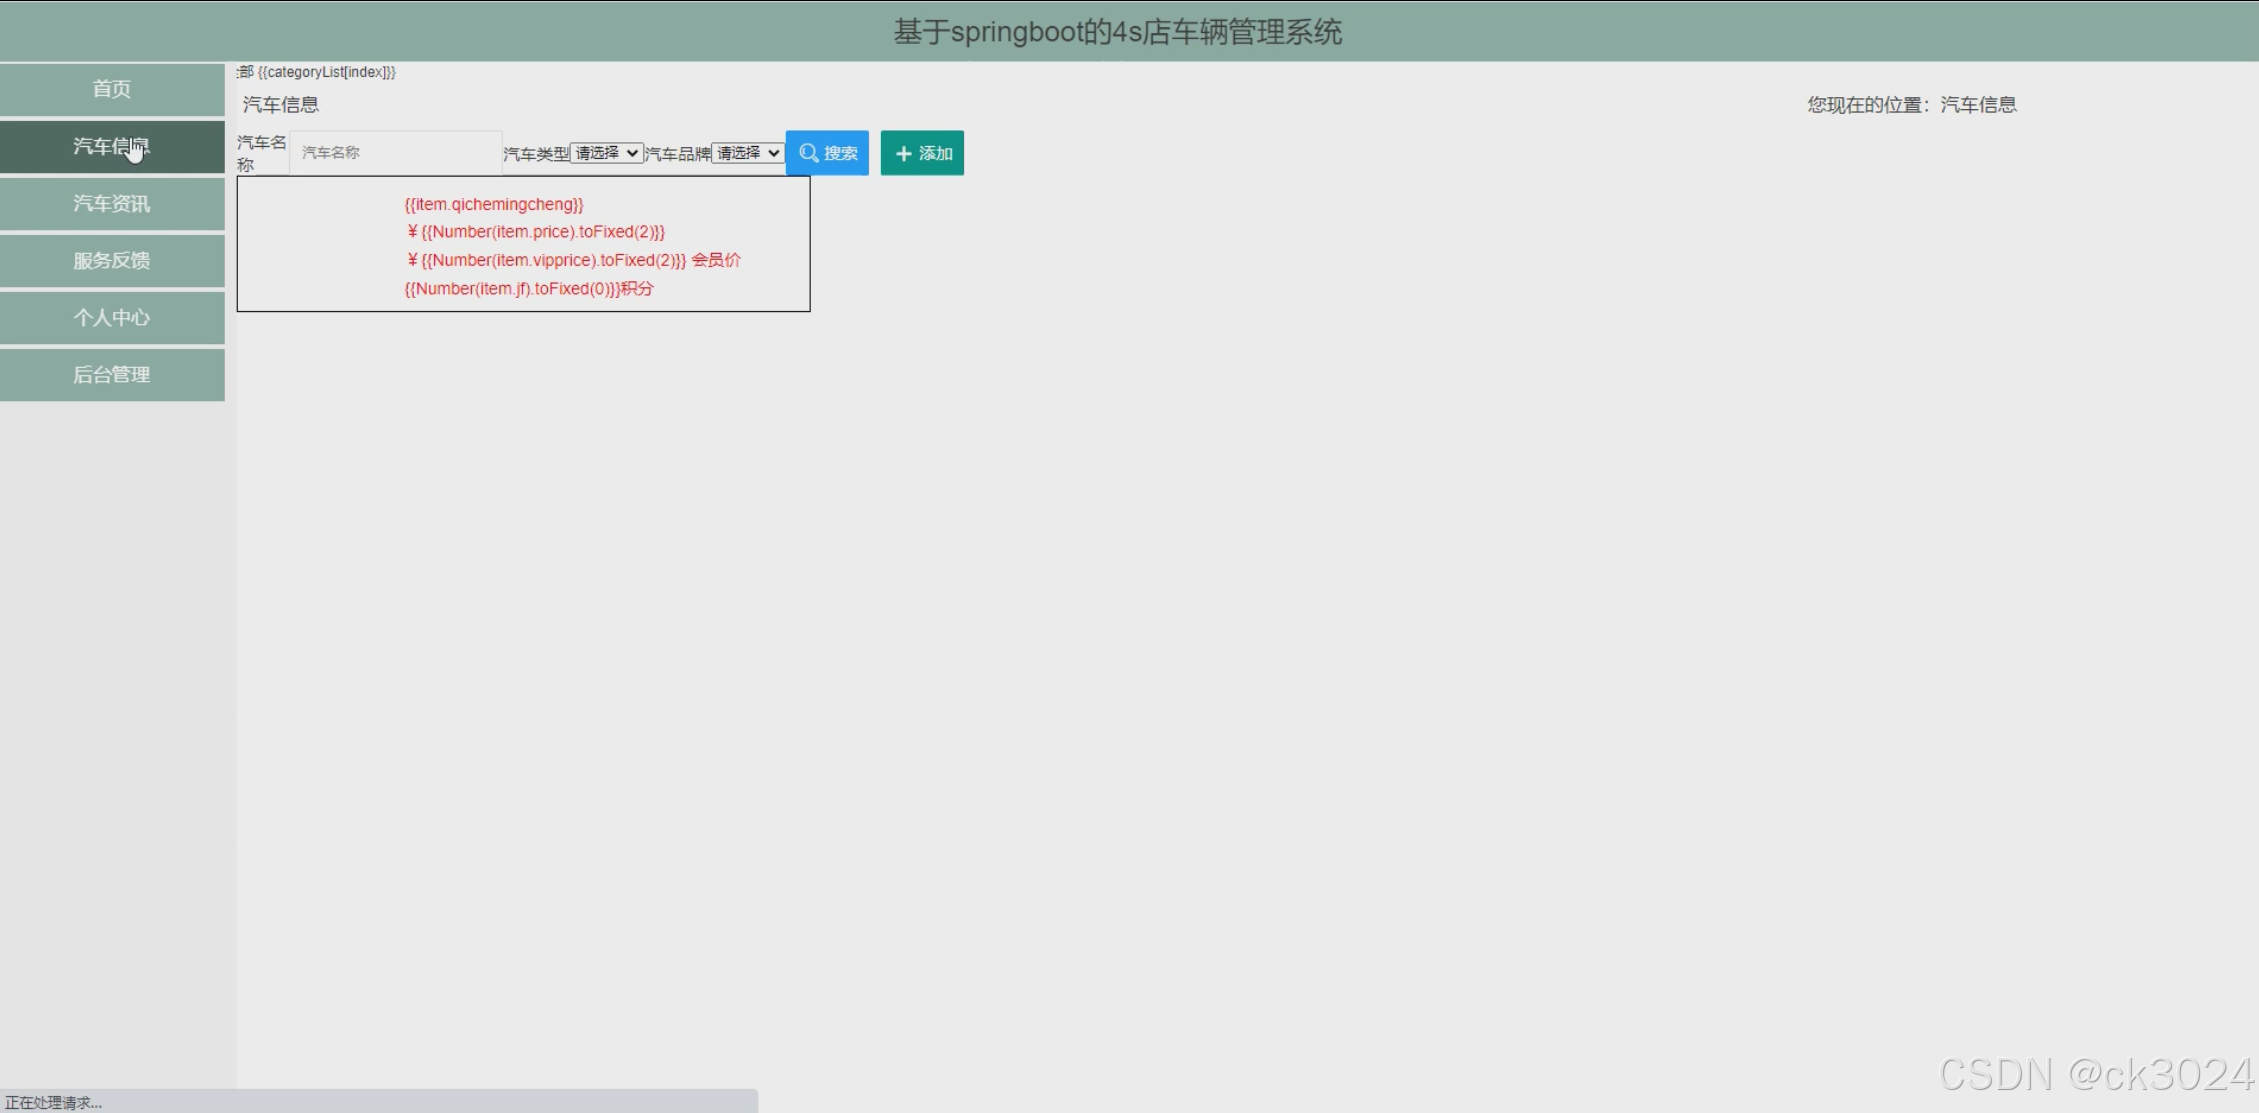Screen dimensions: 2259x1113
Task: Select the highlighted 汽车信息 sidebar item
Action: pyautogui.click(x=111, y=146)
